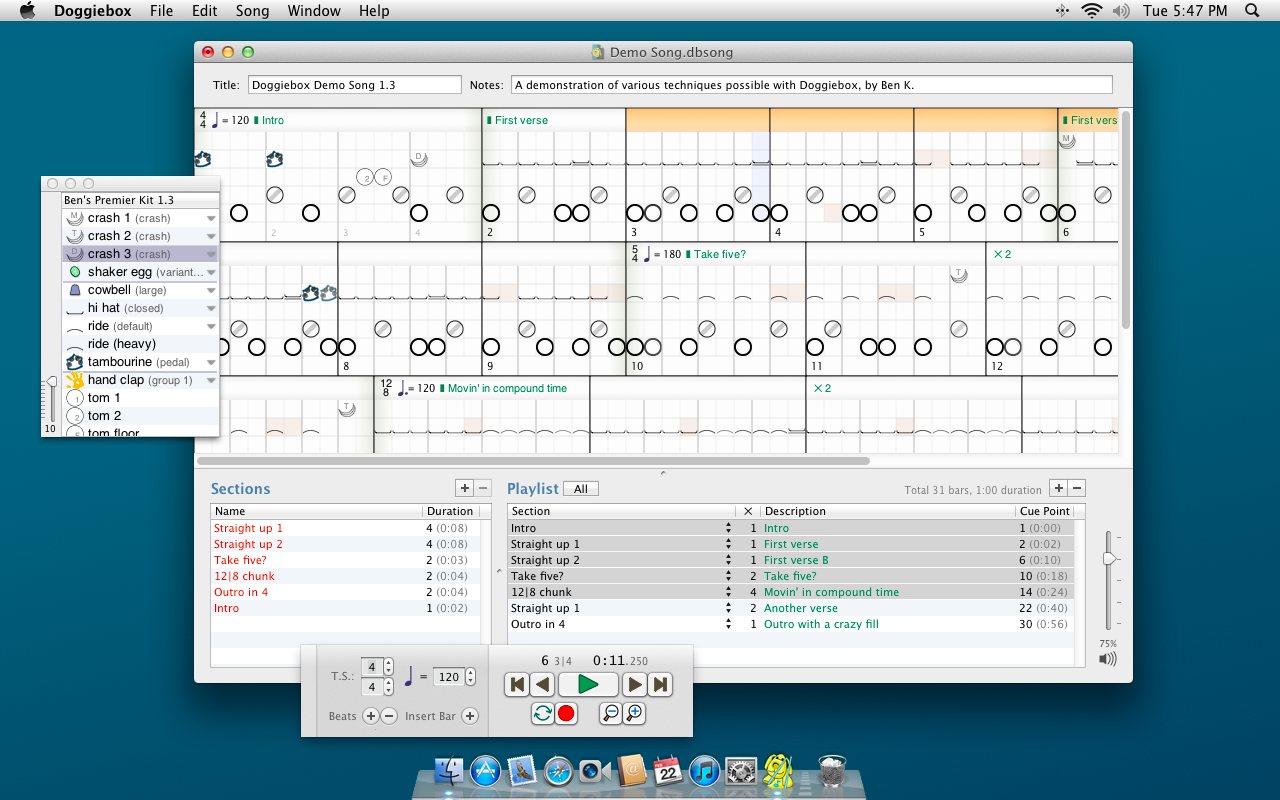Click the Notes text field
The image size is (1280, 800).
click(811, 85)
